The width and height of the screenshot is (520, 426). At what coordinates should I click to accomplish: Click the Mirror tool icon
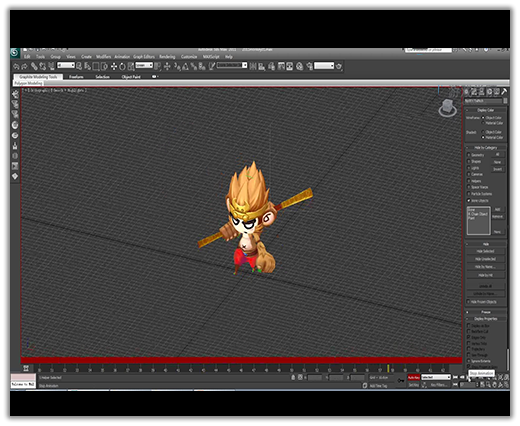(253, 66)
